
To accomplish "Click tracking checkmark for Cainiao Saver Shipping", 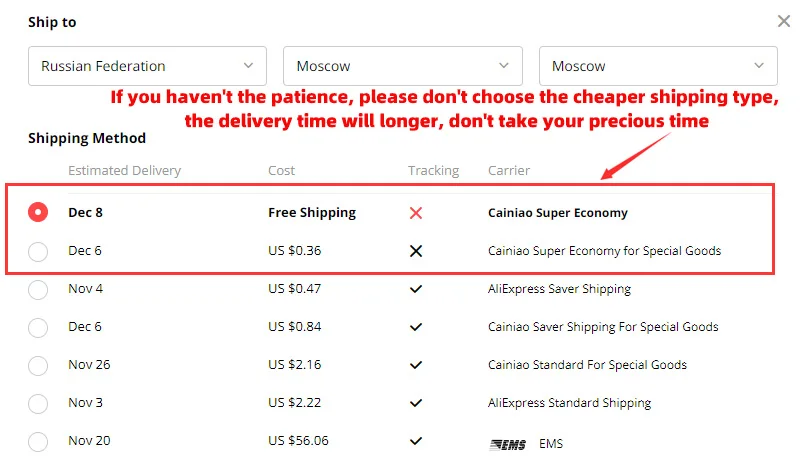I will (x=416, y=327).
